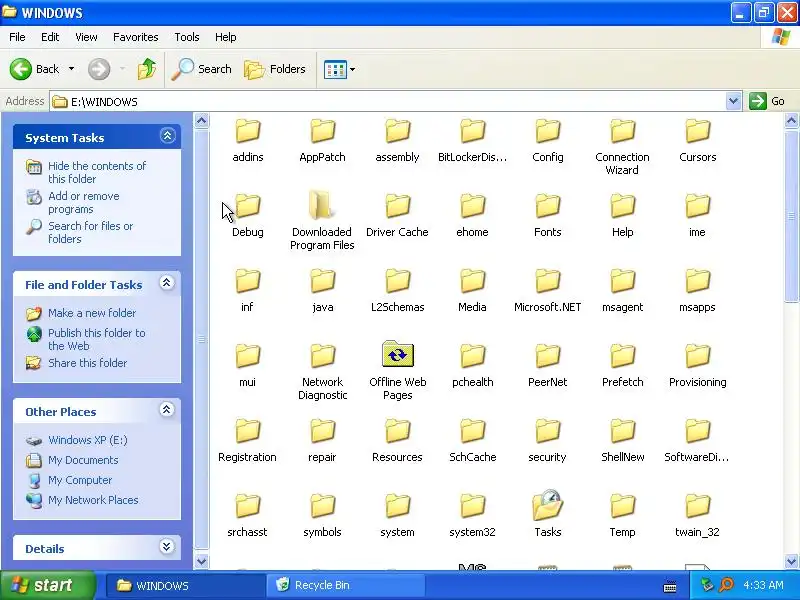Collapse the System Tasks panel
Image resolution: width=800 pixels, height=600 pixels.
tap(167, 136)
